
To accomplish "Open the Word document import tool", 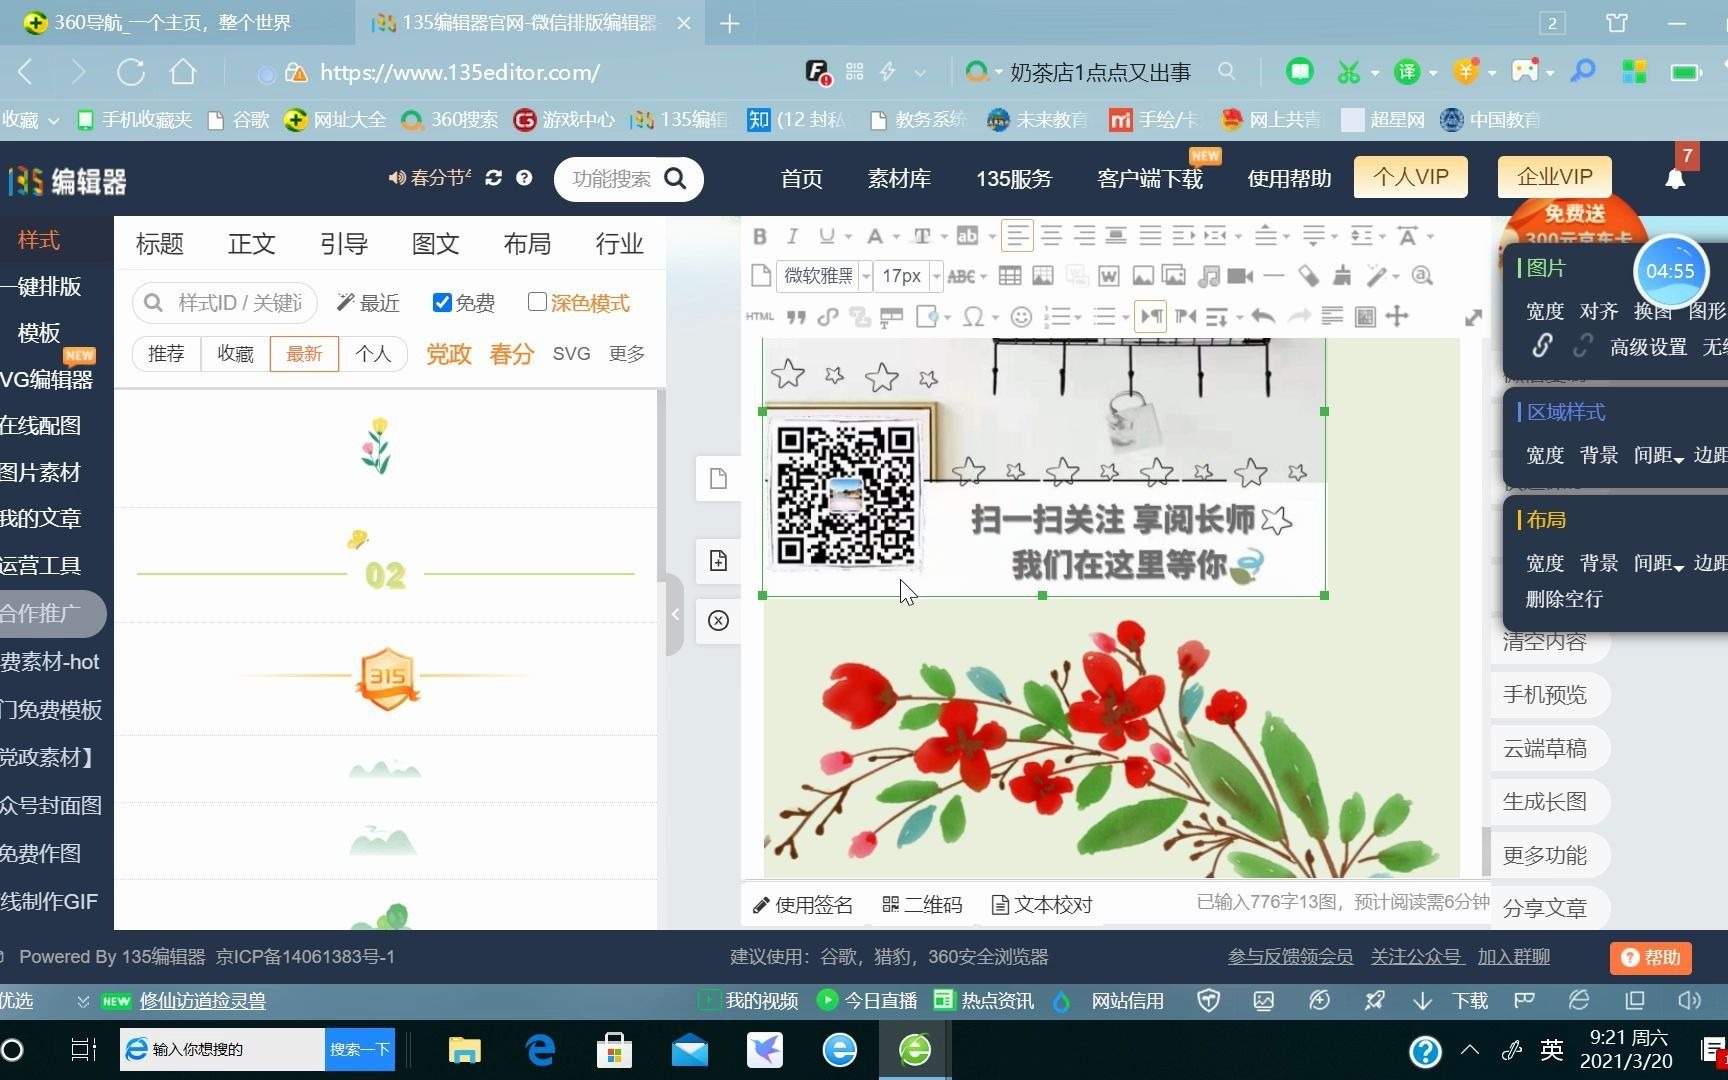I will (x=1108, y=276).
